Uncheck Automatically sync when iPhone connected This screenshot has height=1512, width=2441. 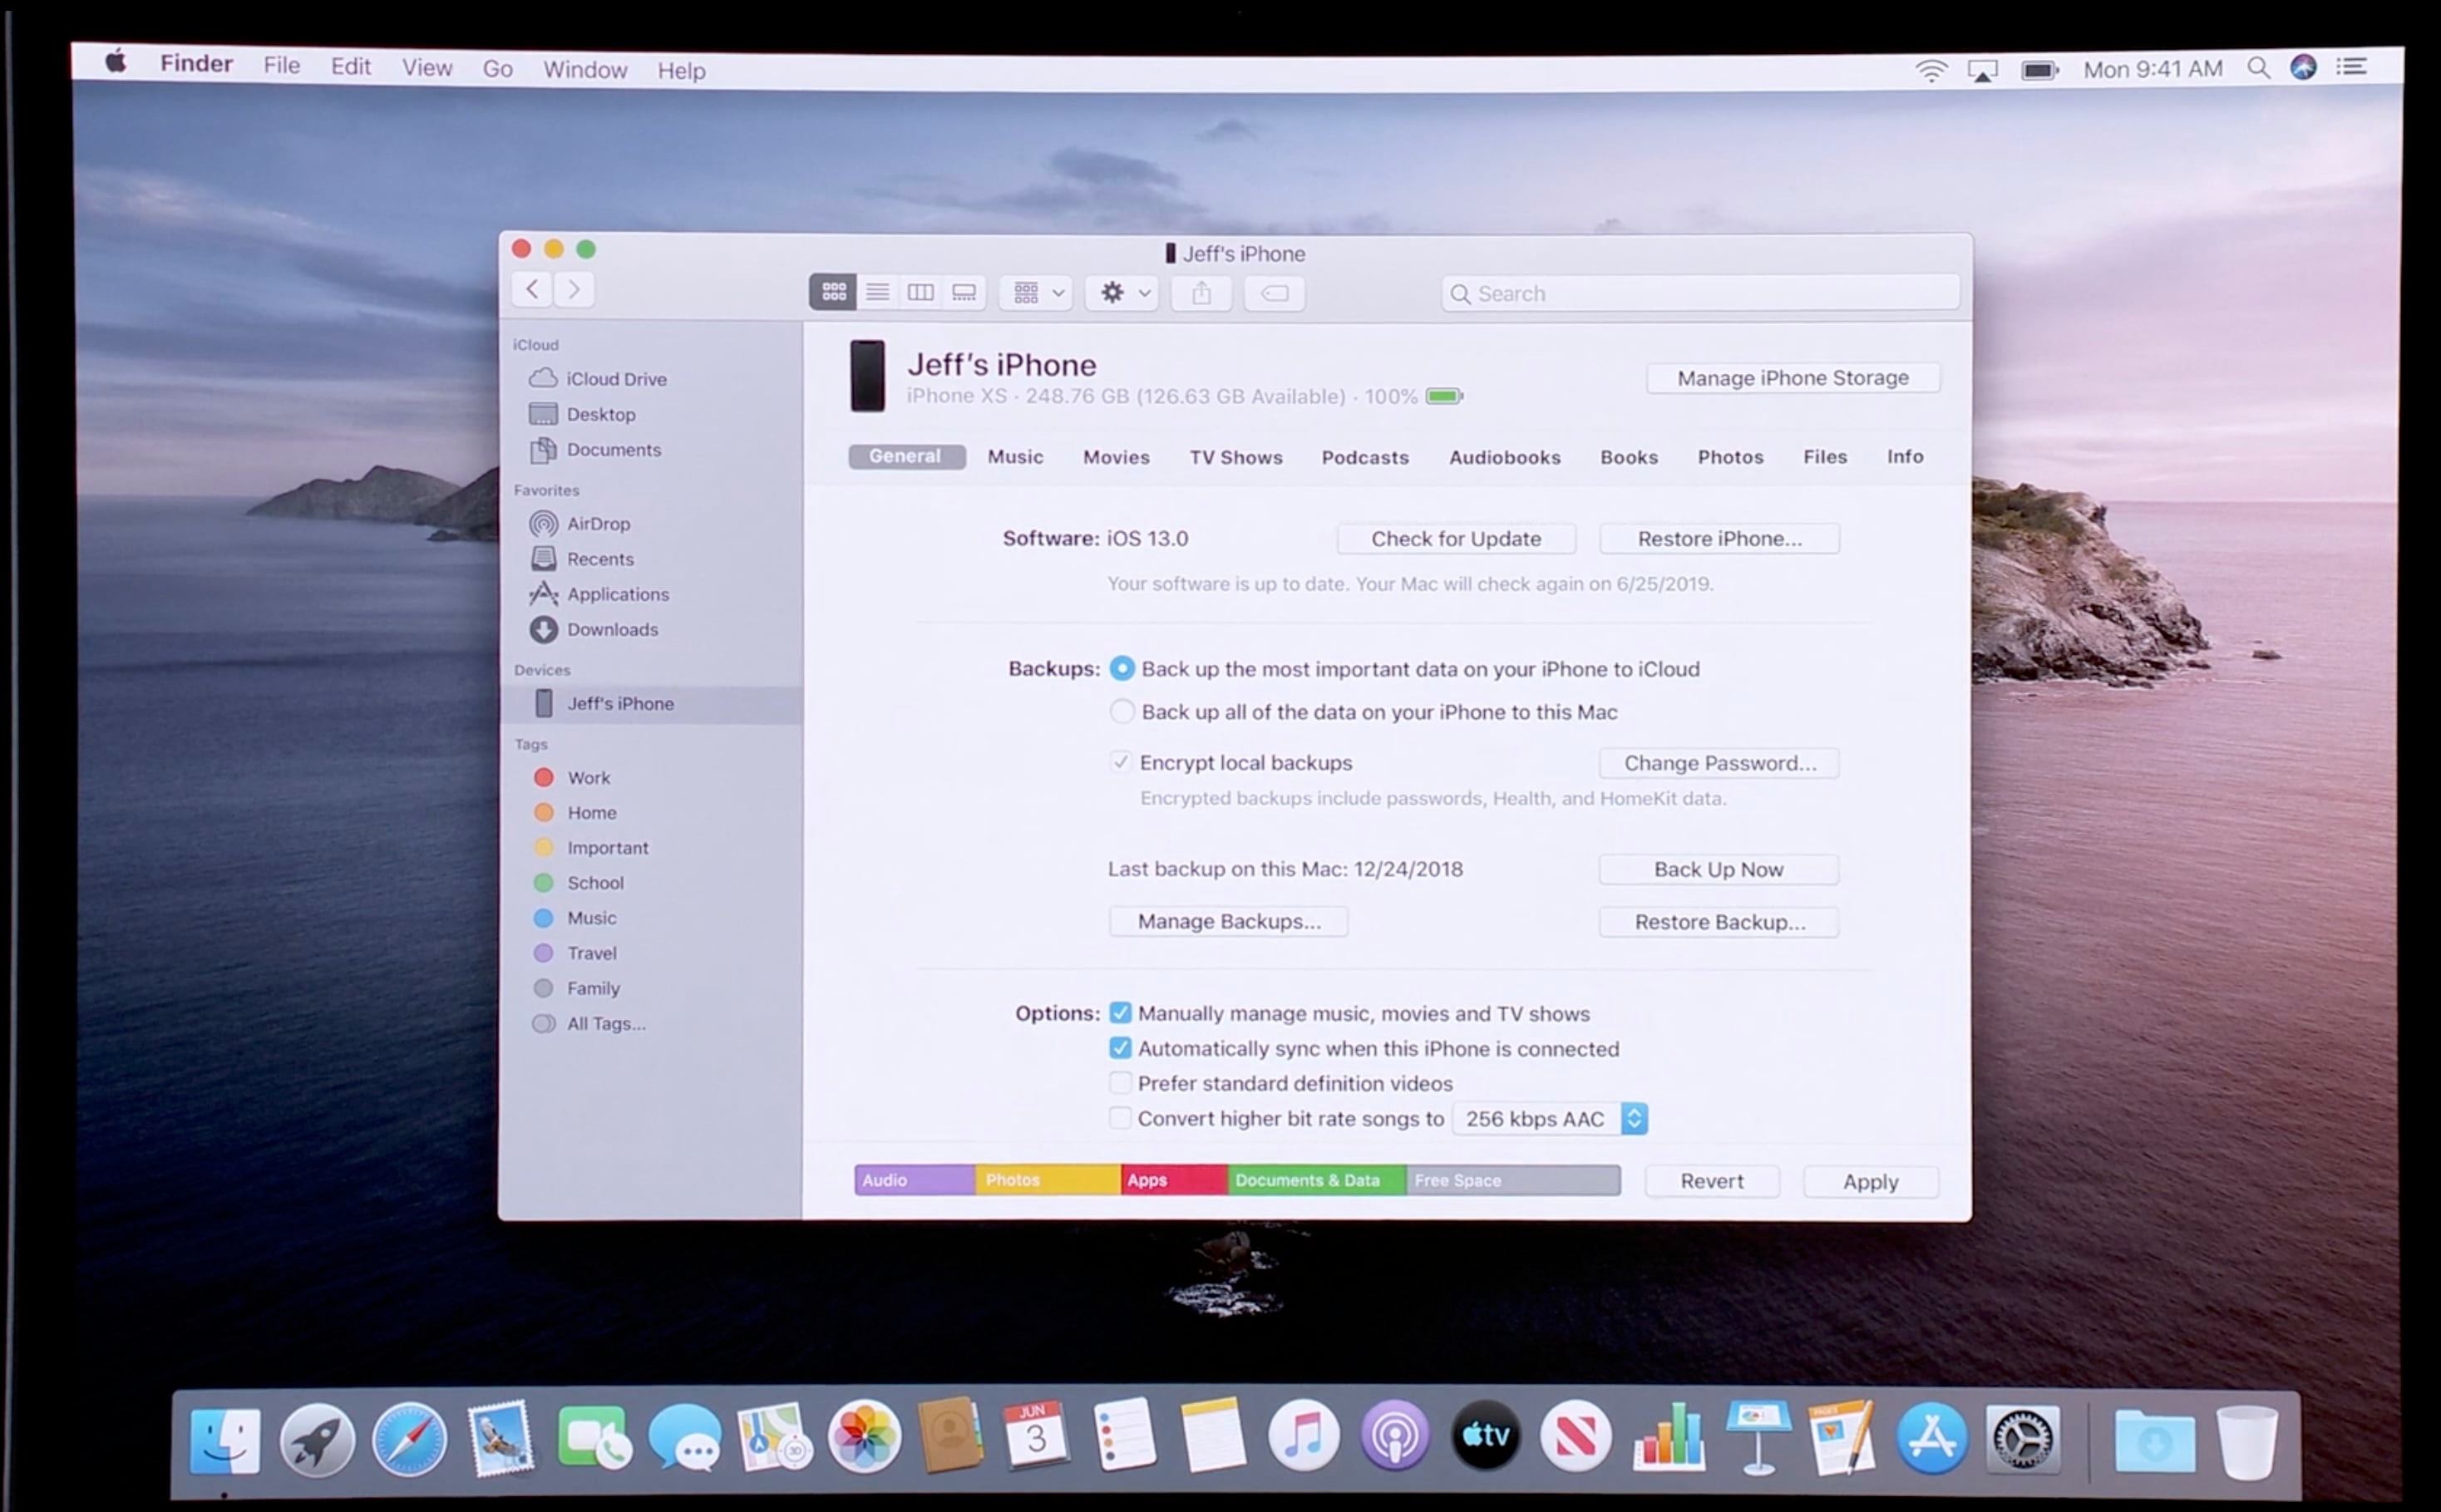pyautogui.click(x=1120, y=1048)
